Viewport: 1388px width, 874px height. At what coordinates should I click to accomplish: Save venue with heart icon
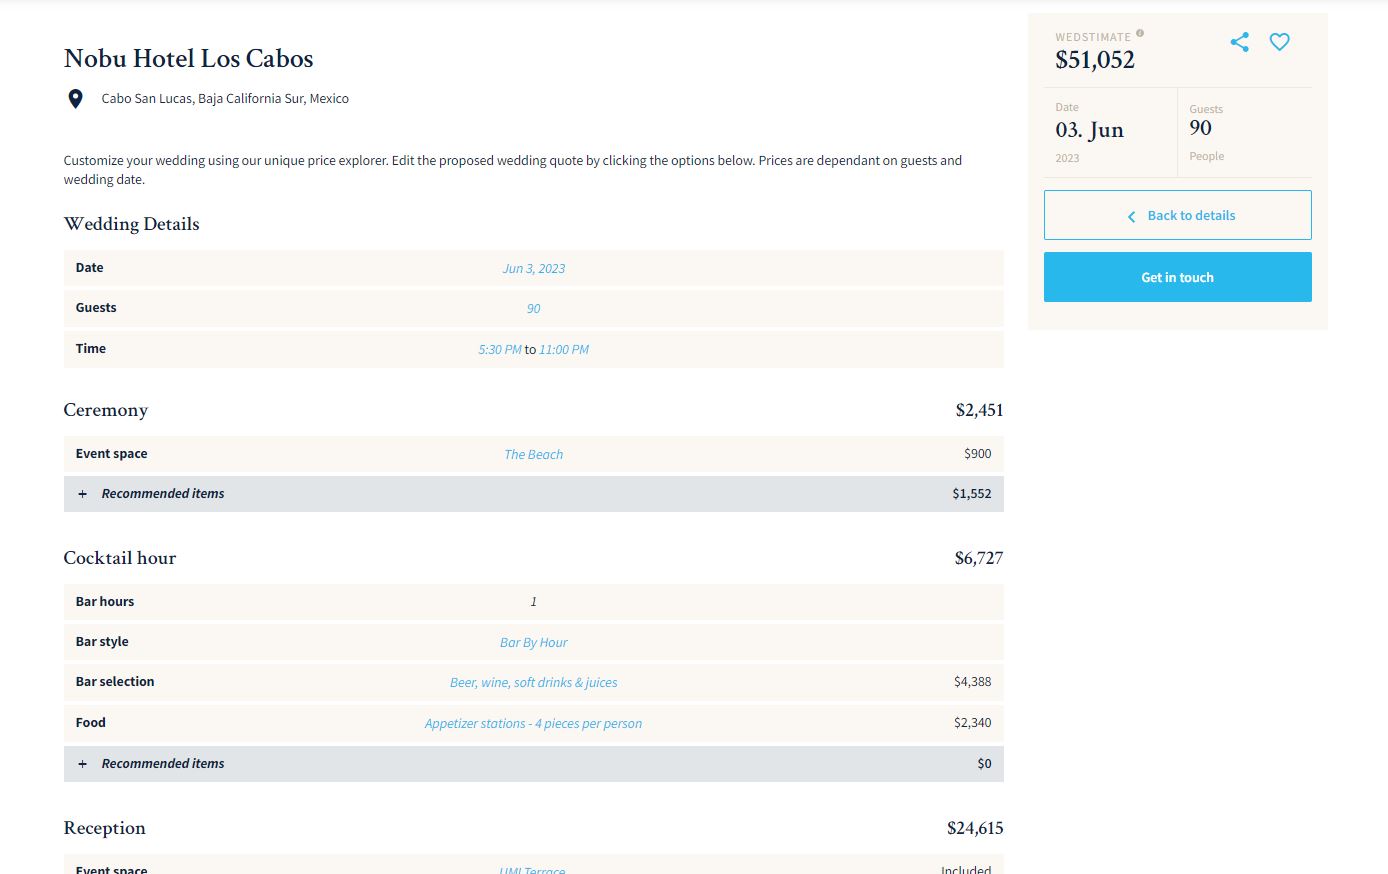[x=1280, y=42]
